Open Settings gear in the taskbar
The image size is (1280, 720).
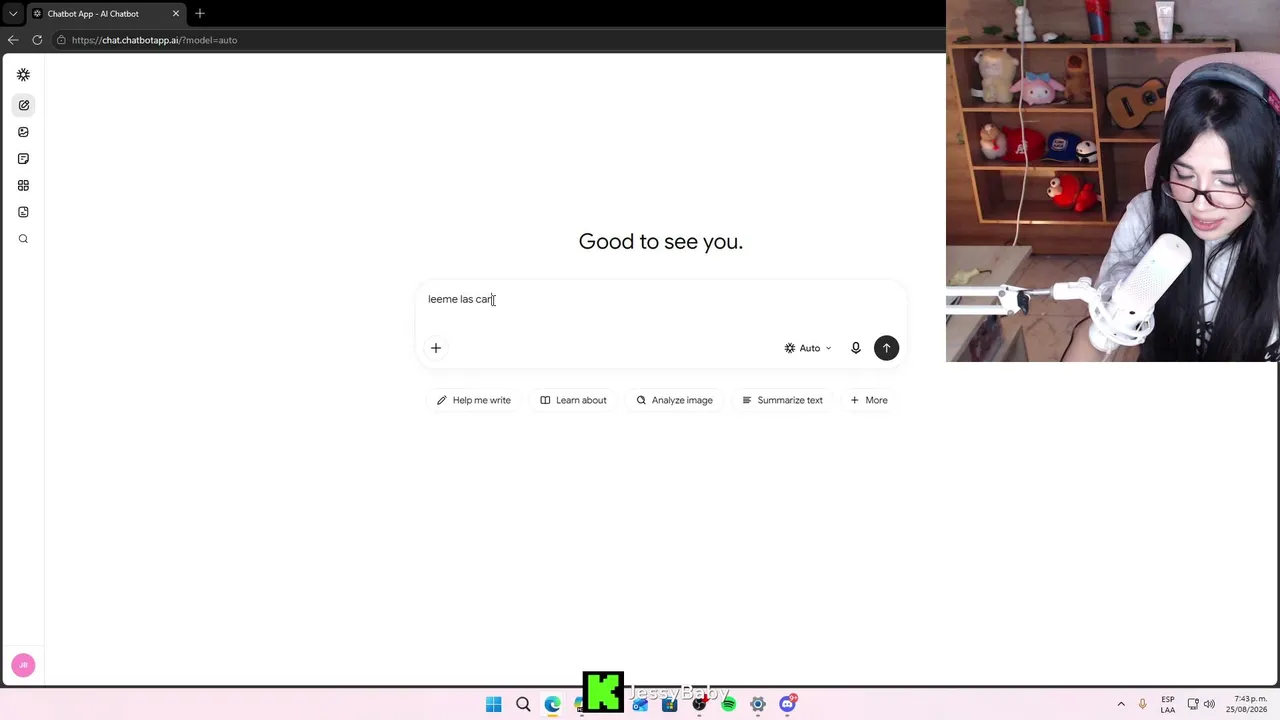point(758,704)
